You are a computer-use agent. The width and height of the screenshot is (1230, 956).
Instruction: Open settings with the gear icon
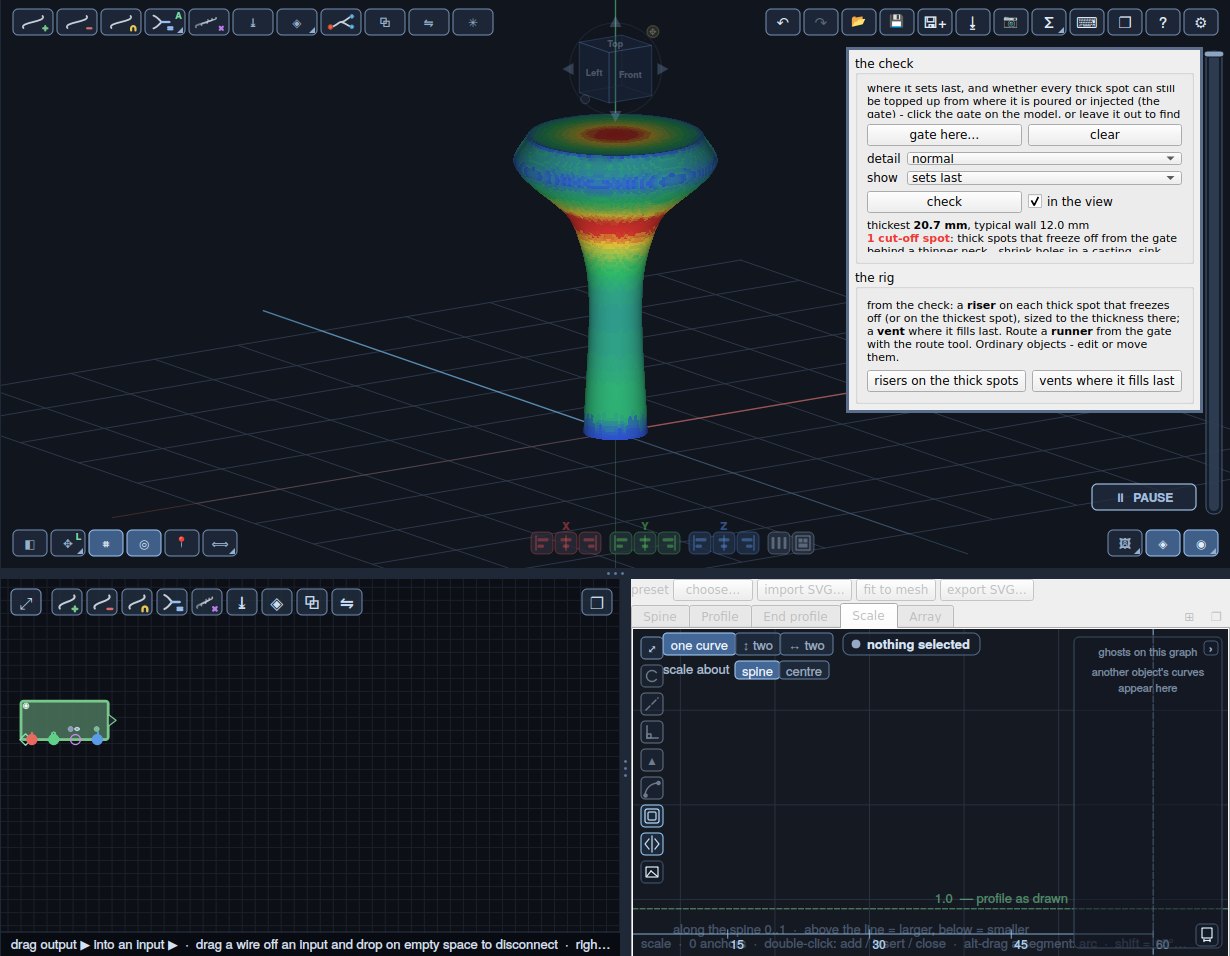coord(1201,22)
